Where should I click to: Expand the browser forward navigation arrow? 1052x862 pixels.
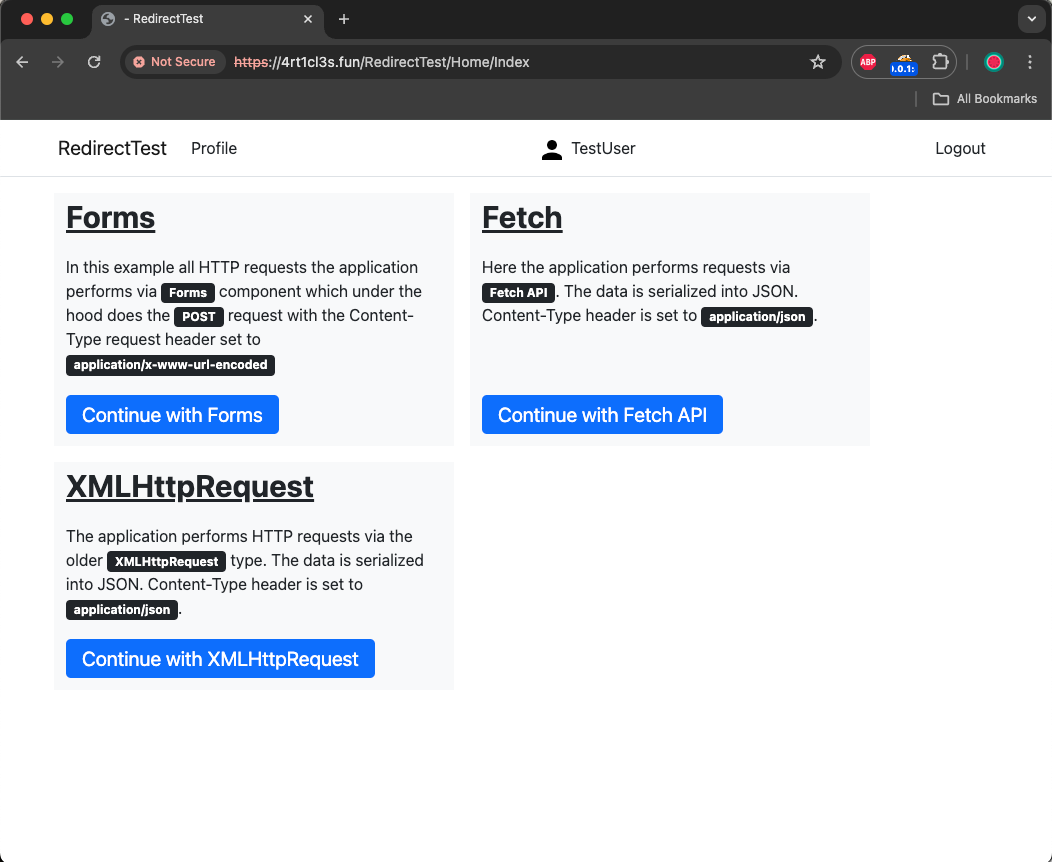57,61
